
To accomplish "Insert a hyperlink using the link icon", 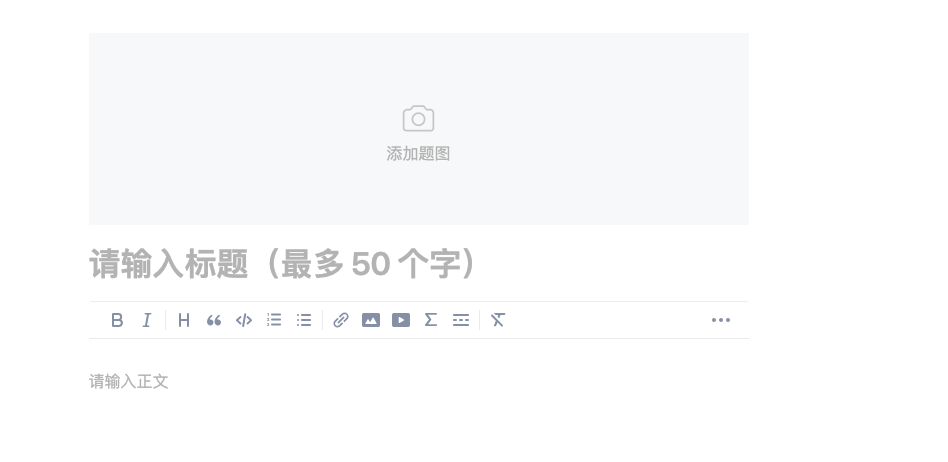I will [x=341, y=320].
